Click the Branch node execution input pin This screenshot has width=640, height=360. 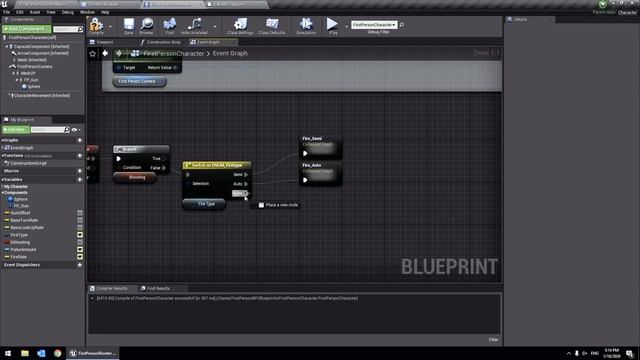119,159
